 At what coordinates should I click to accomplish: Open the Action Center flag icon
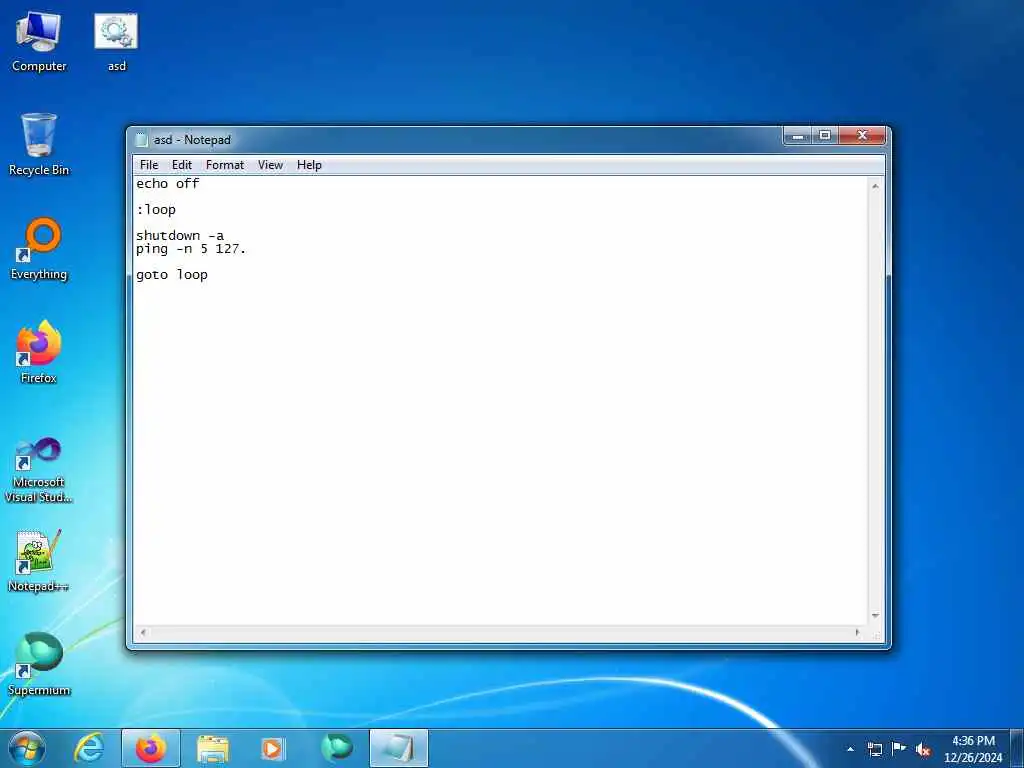click(899, 749)
